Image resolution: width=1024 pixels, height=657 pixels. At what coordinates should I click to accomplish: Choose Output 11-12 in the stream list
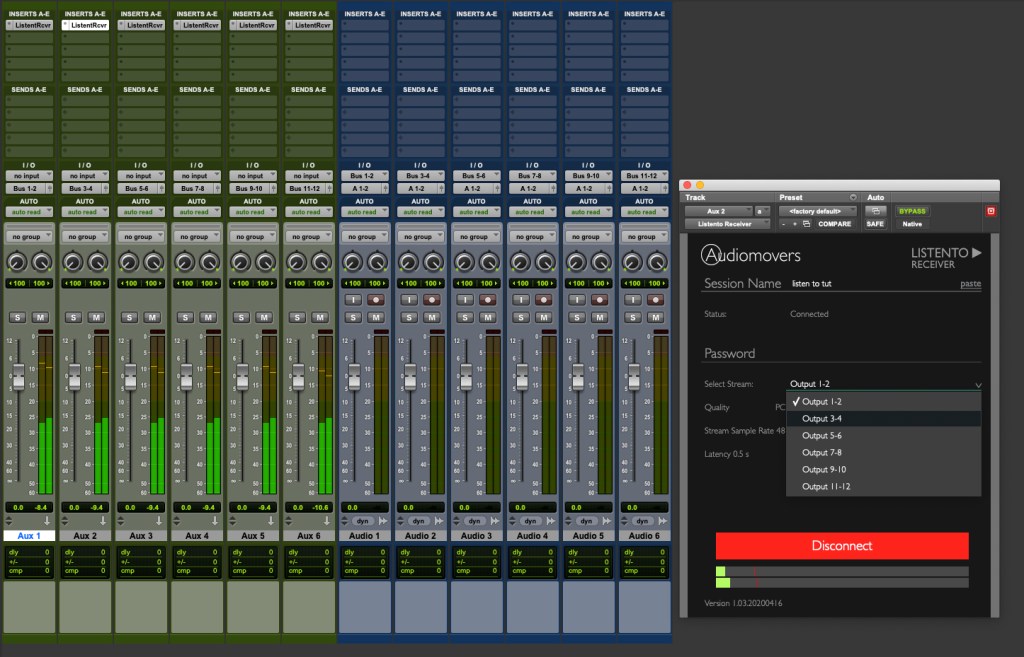826,487
